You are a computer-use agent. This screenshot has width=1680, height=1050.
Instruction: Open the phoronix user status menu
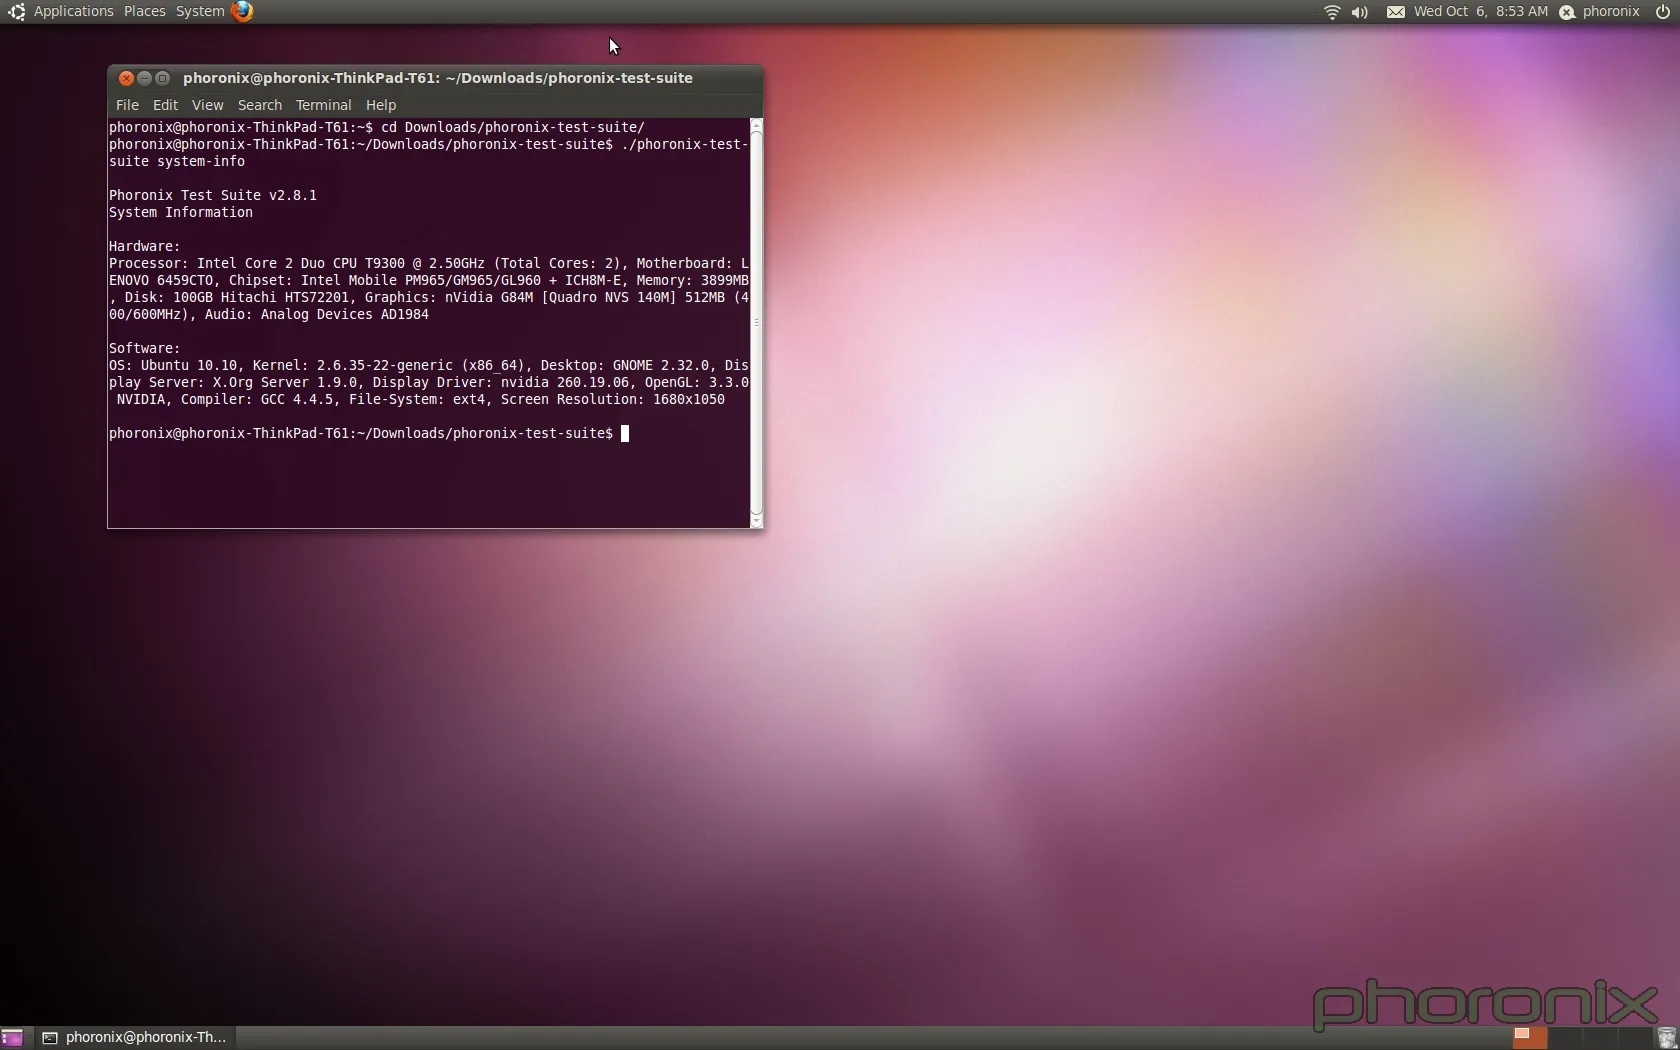(1600, 12)
